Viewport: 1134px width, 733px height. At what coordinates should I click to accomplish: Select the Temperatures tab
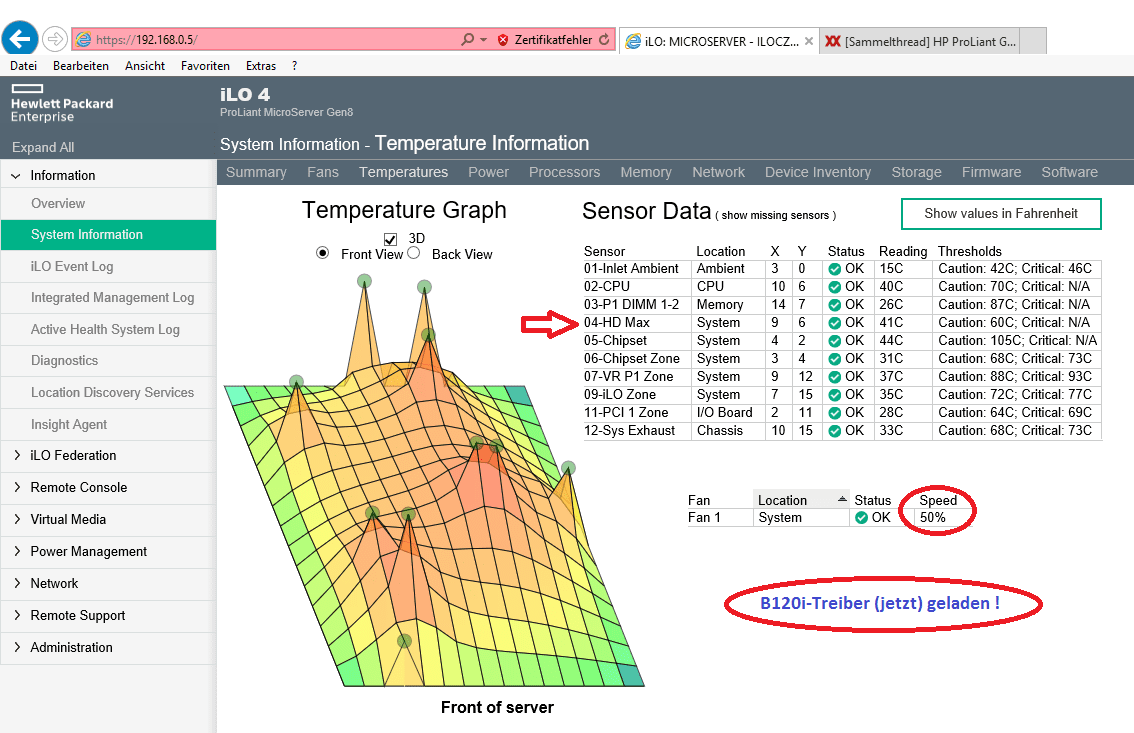click(404, 172)
